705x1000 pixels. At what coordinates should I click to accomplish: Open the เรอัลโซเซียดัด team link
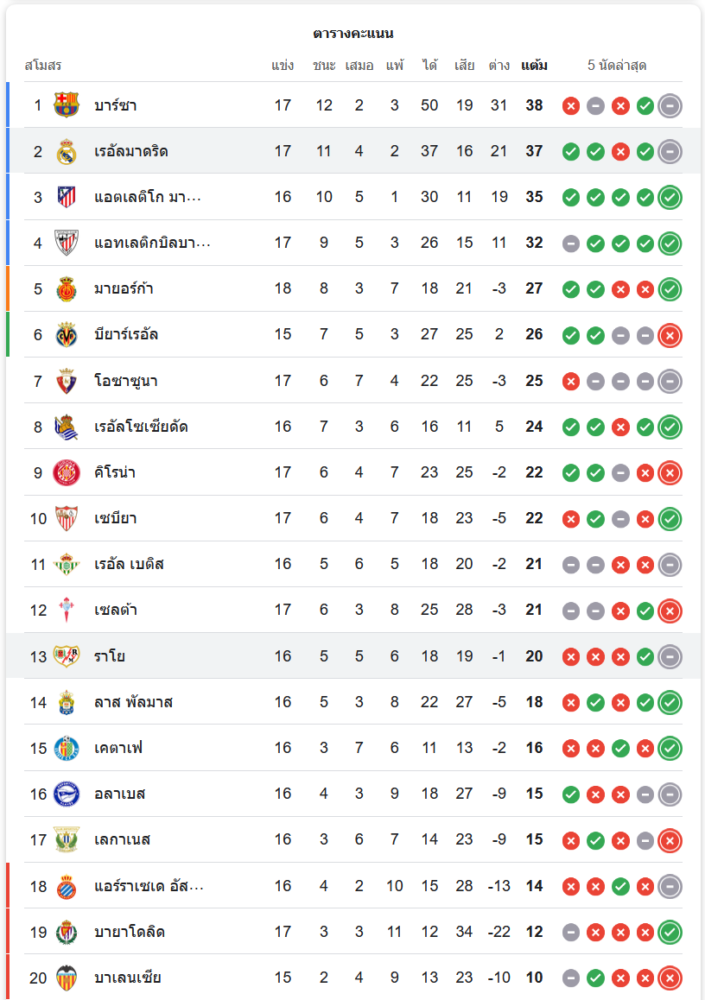click(x=141, y=427)
